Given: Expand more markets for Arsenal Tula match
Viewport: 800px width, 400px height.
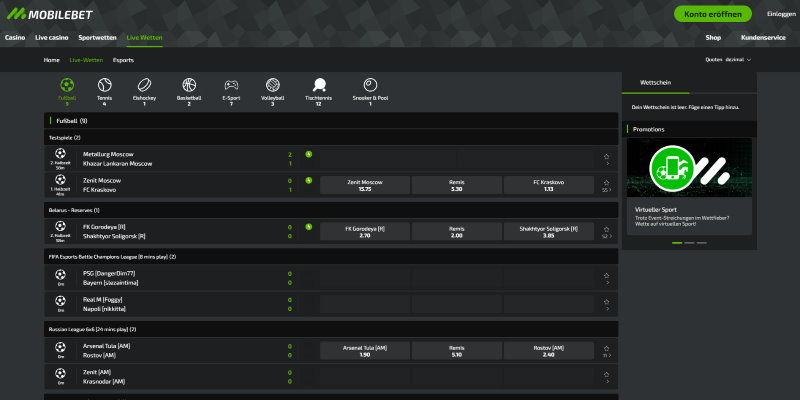Looking at the screenshot, I should (607, 355).
